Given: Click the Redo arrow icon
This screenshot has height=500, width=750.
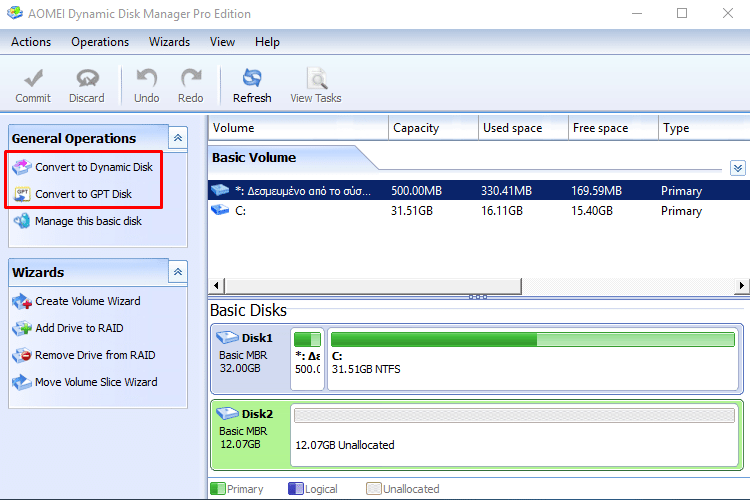Looking at the screenshot, I should pyautogui.click(x=191, y=78).
